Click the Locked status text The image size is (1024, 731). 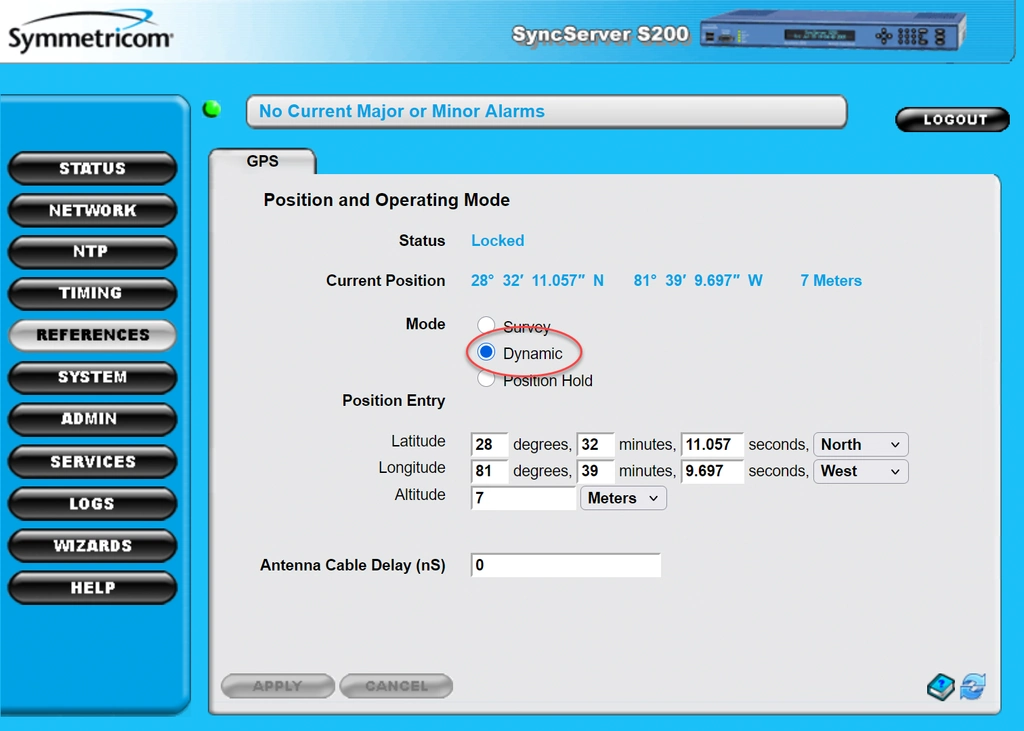coord(498,240)
